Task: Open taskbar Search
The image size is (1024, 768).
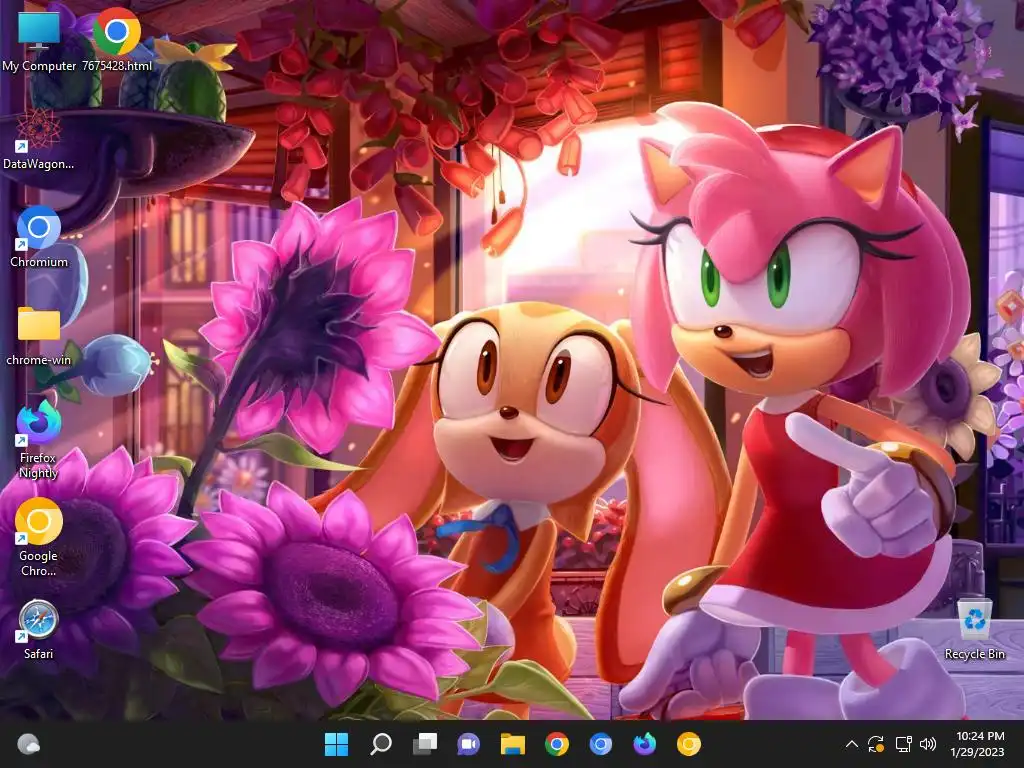Action: click(x=381, y=744)
